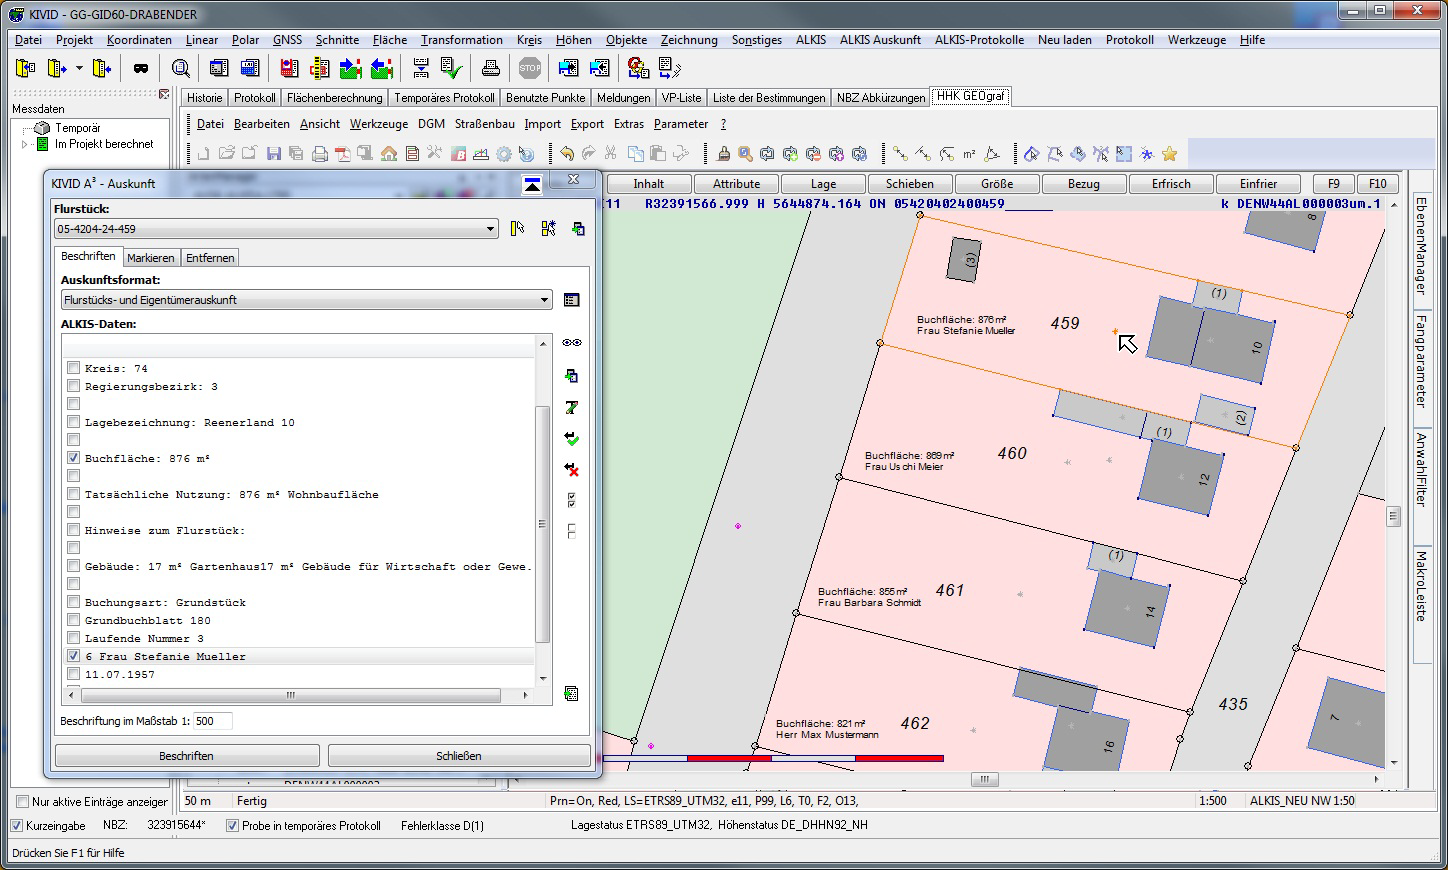1448x870 pixels.
Task: Click the magnifier search icon in main toolbar
Action: (x=181, y=68)
